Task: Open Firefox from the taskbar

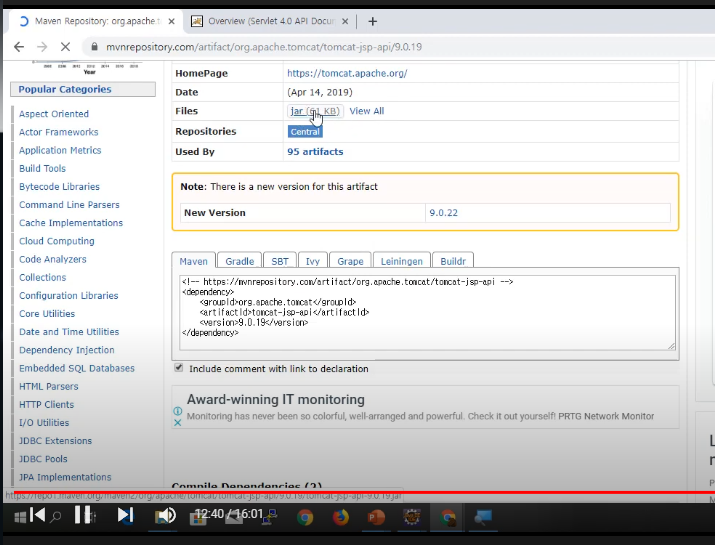Action: (340, 518)
